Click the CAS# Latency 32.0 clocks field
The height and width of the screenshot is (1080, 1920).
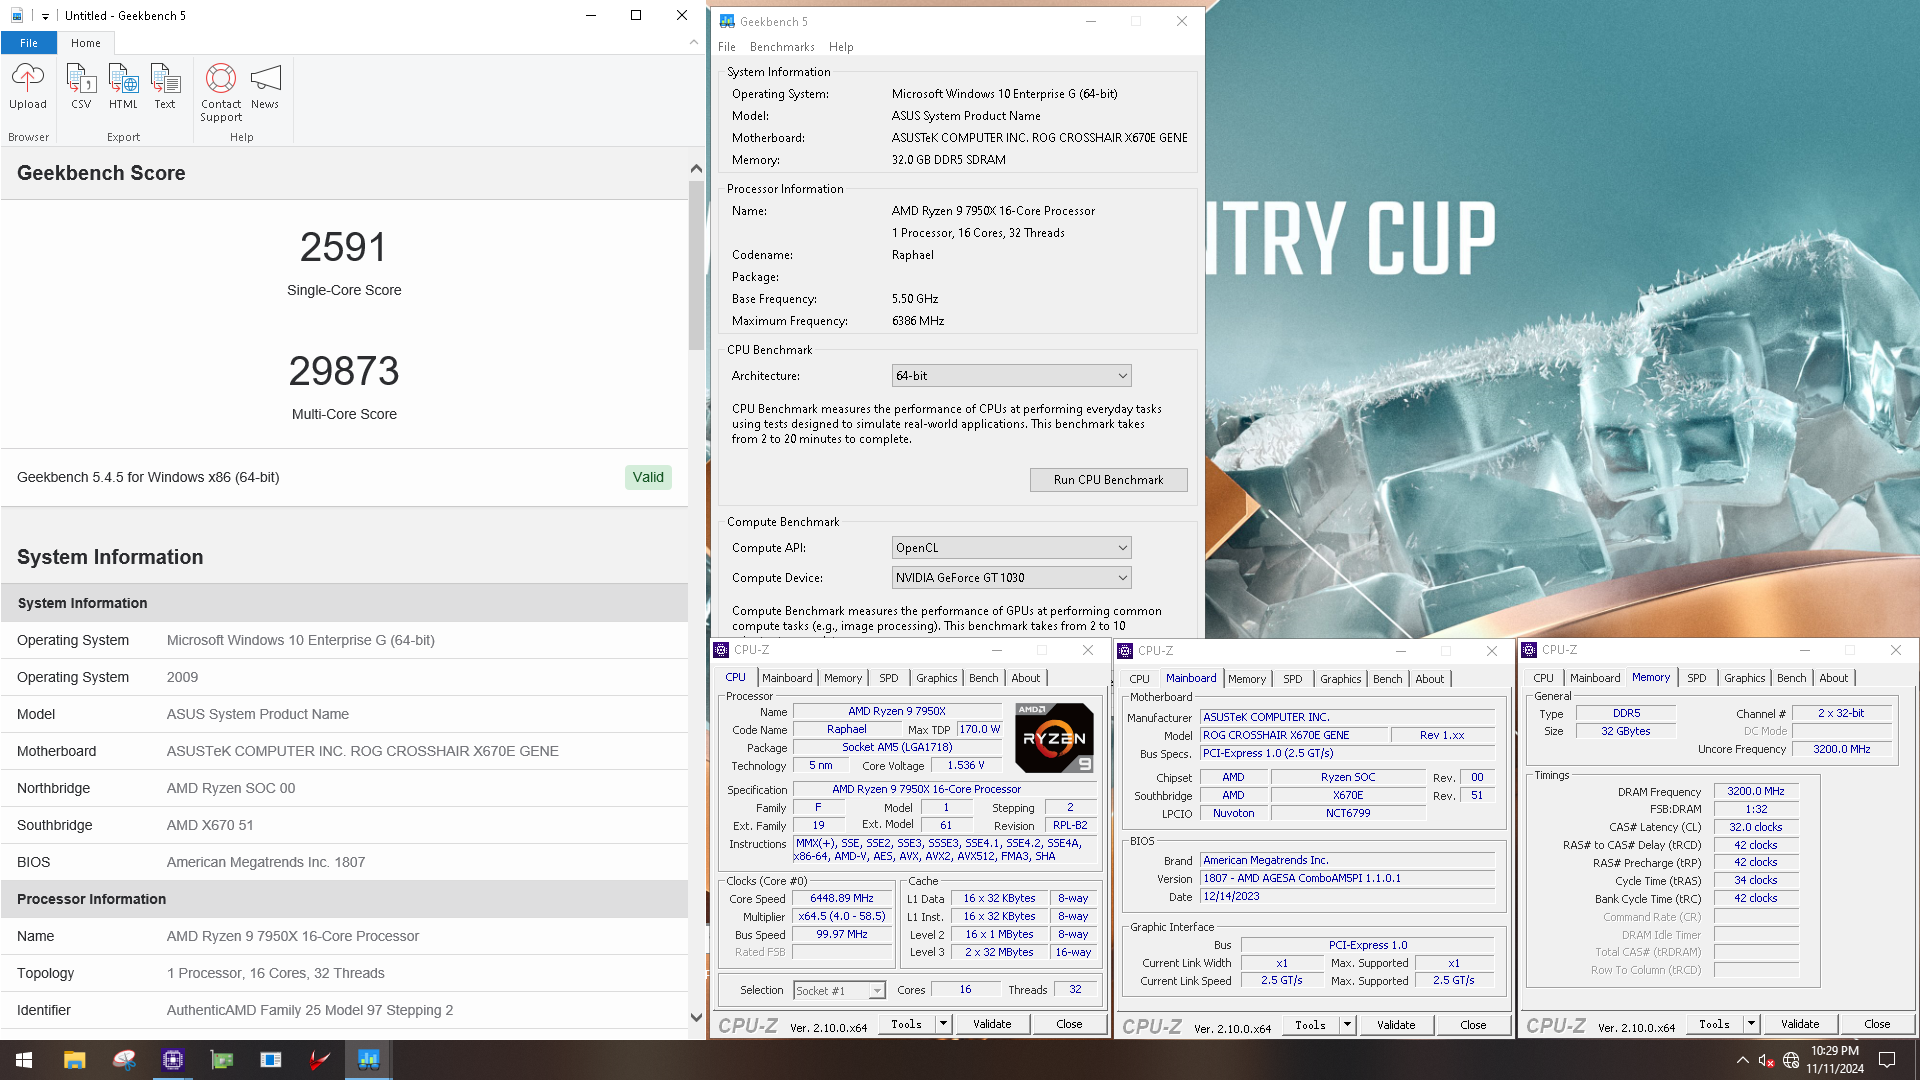(1755, 827)
